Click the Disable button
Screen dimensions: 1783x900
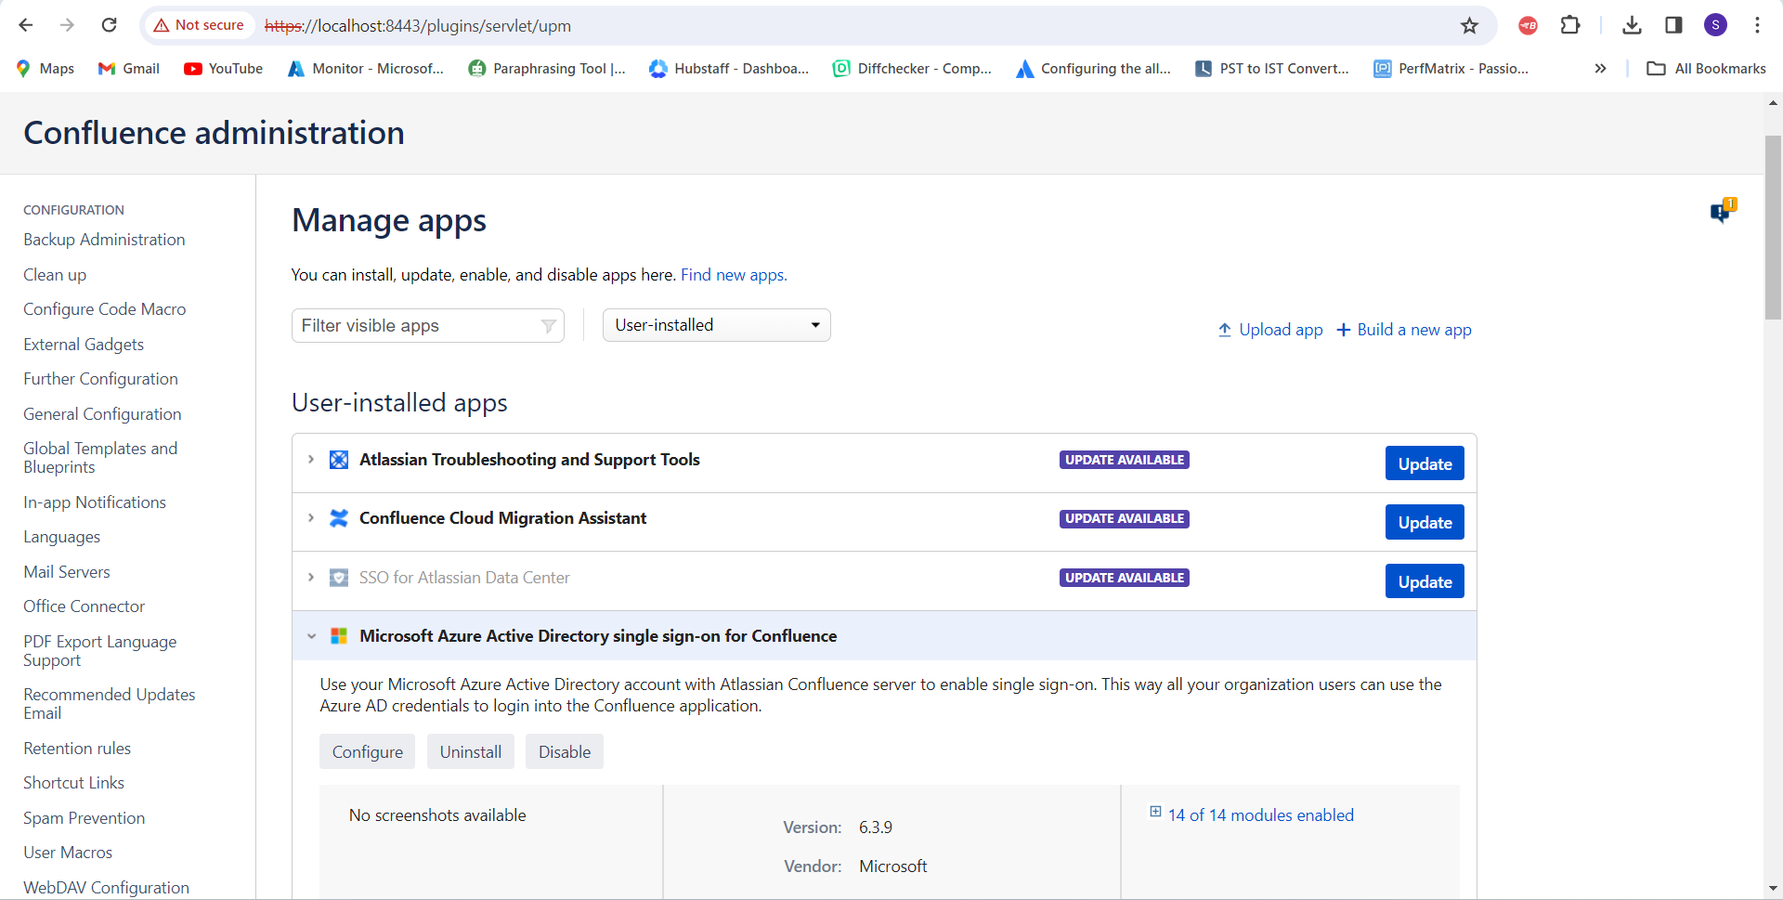564,752
